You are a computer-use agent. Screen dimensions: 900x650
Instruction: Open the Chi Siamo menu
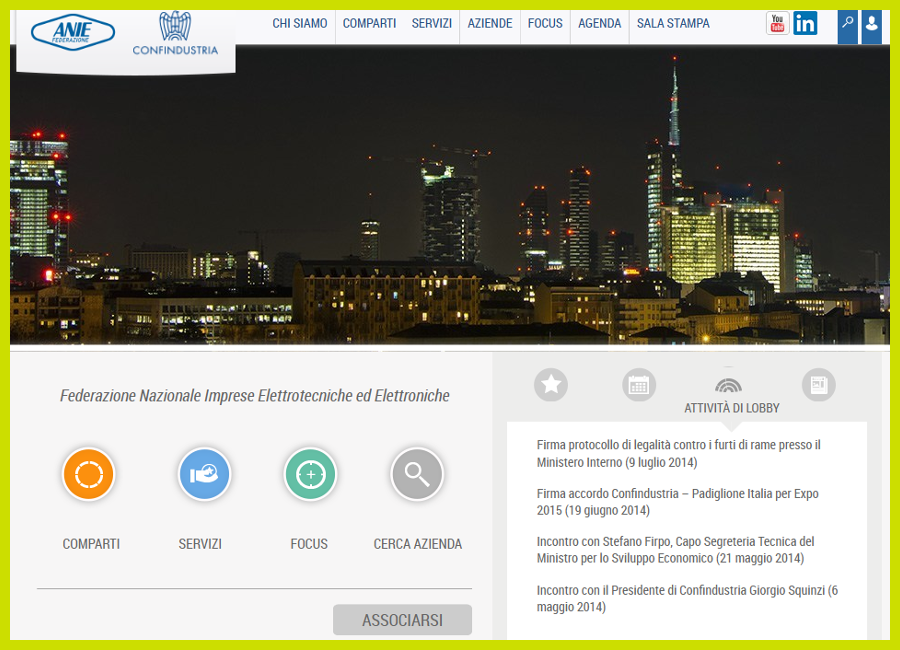pyautogui.click(x=300, y=23)
